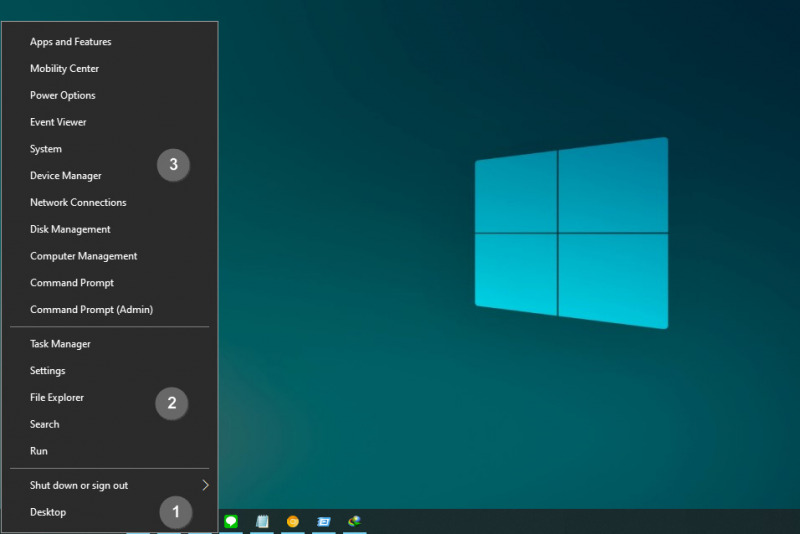Open the Internet Download Manager taskbar icon
The image size is (800, 534).
[355, 521]
